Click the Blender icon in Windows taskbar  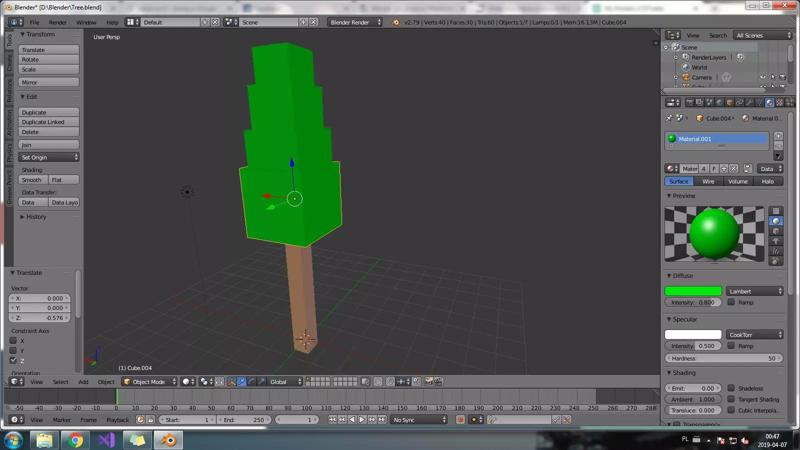point(168,440)
